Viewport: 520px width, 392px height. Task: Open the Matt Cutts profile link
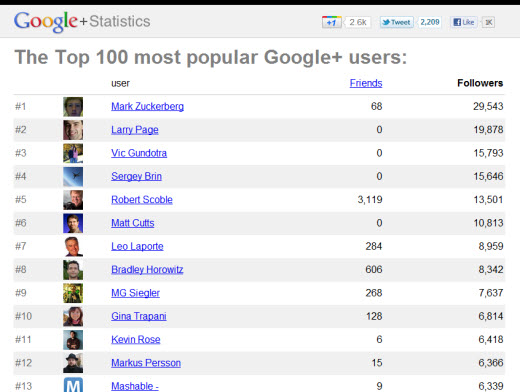click(133, 223)
